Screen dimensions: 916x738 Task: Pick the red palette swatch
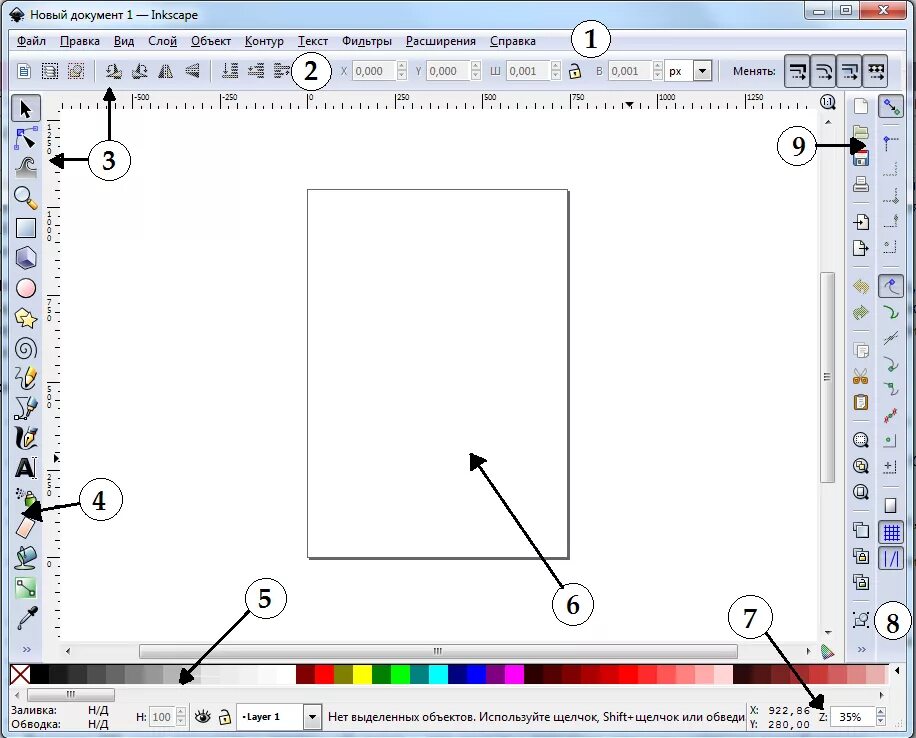[324, 674]
